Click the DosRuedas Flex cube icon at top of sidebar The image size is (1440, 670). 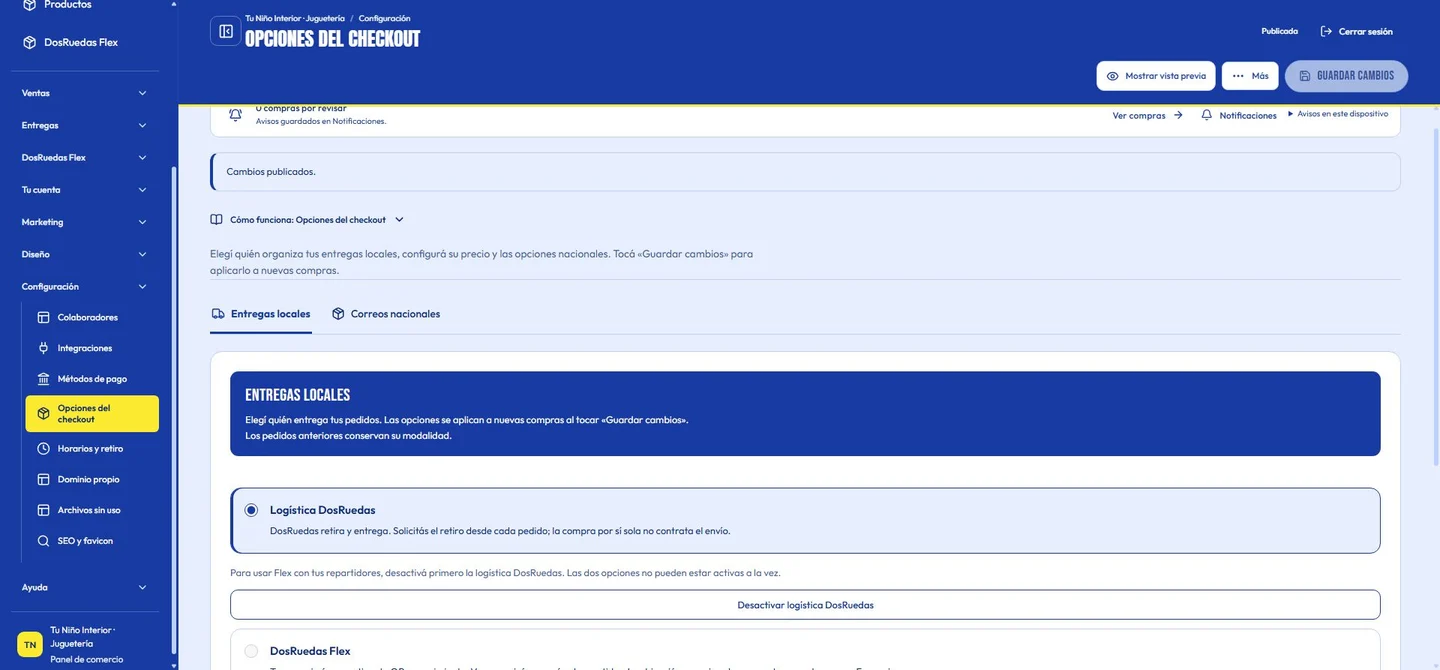click(30, 42)
